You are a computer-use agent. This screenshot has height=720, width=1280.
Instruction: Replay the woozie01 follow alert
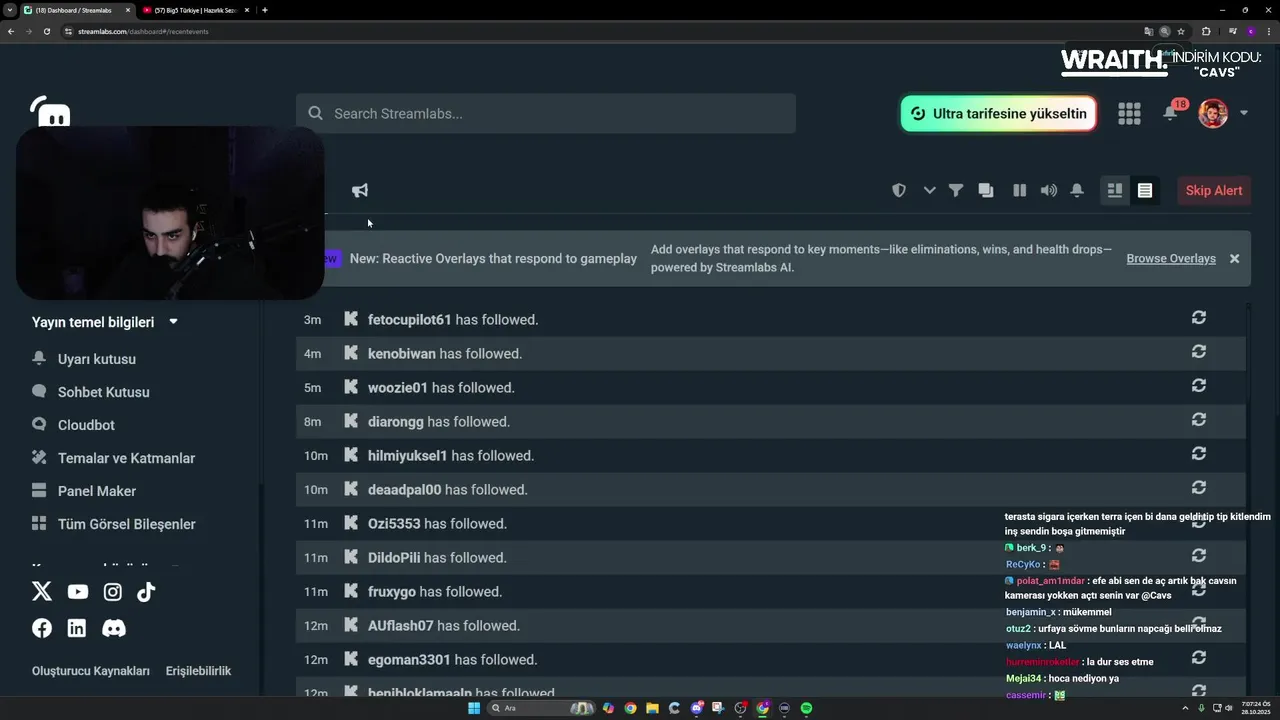[1199, 386]
